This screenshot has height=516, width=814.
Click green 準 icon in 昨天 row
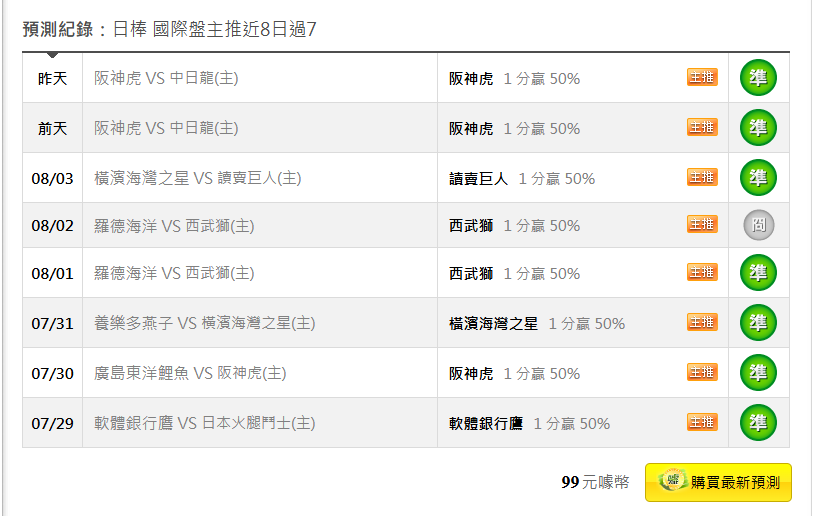tap(758, 78)
